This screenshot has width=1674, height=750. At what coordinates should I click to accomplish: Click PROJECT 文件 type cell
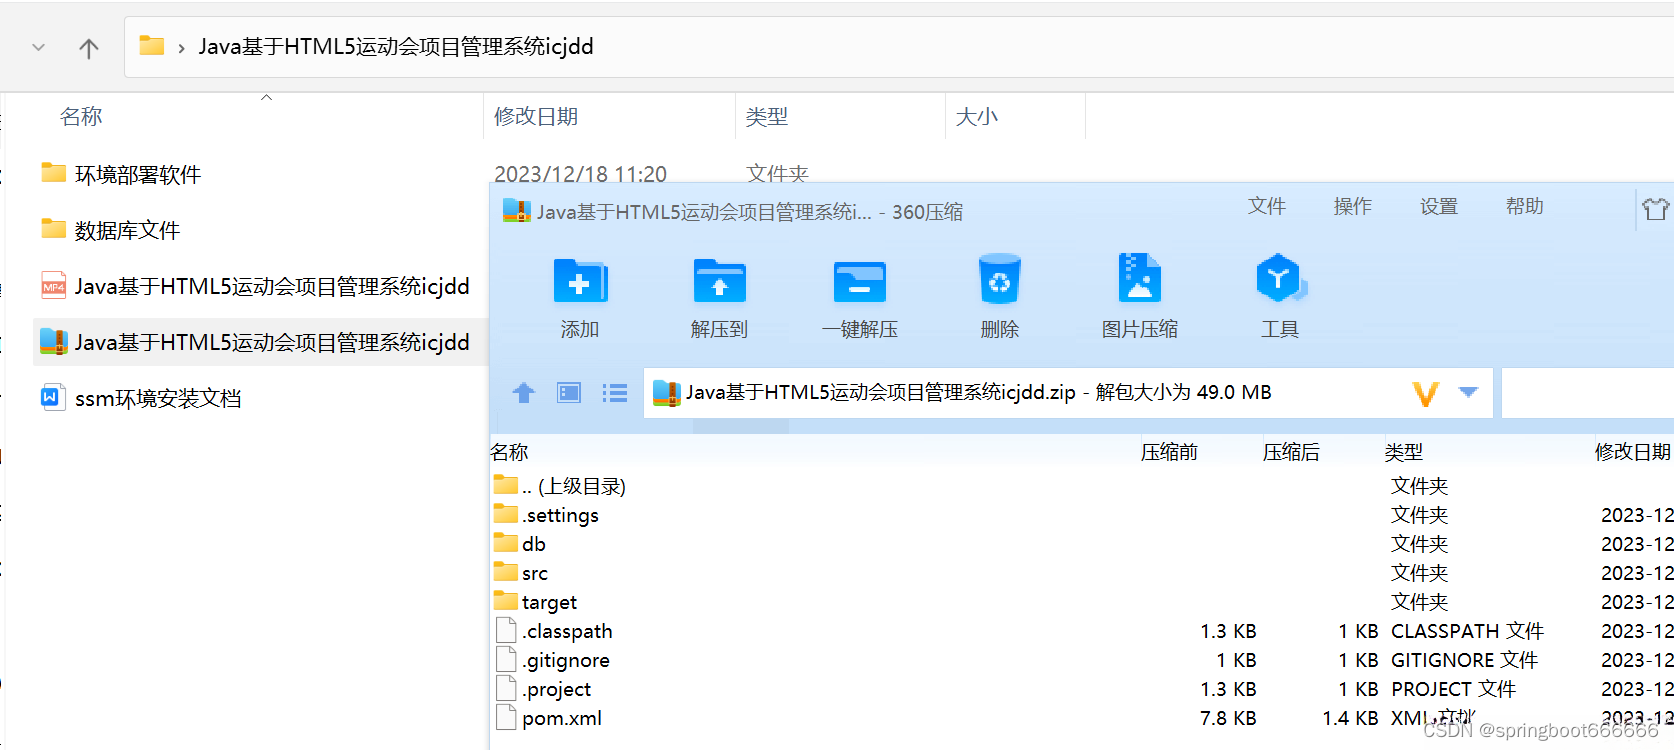point(1453,689)
